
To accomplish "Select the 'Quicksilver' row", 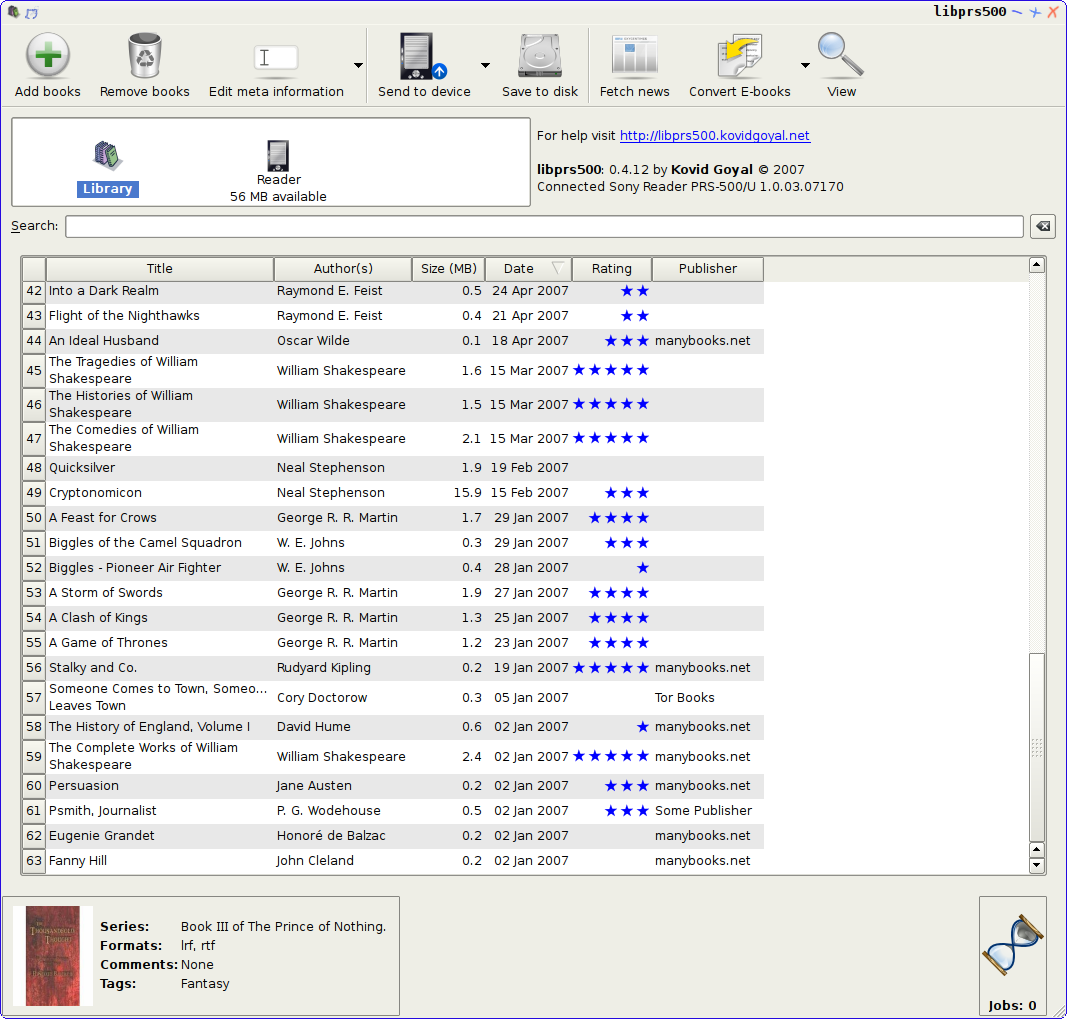I will tap(393, 468).
